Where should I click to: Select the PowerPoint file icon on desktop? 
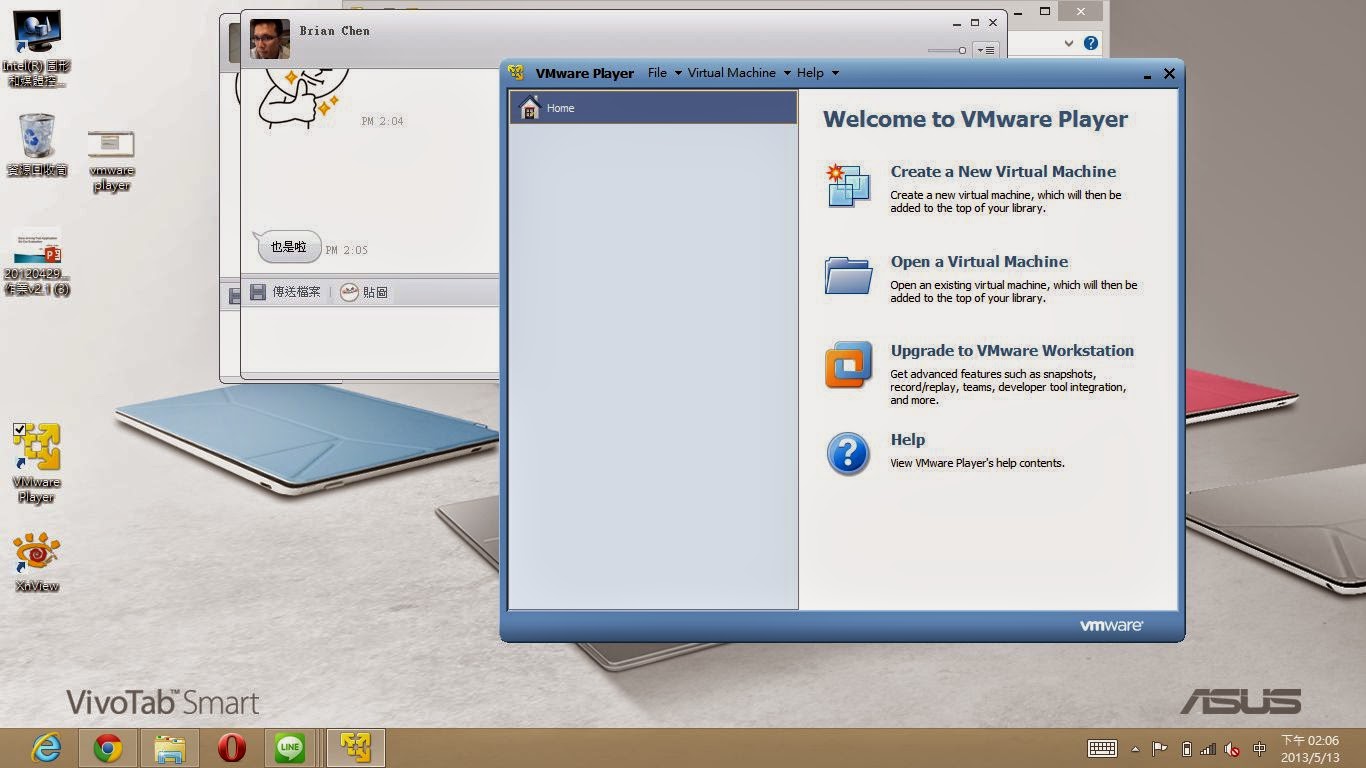pyautogui.click(x=37, y=262)
